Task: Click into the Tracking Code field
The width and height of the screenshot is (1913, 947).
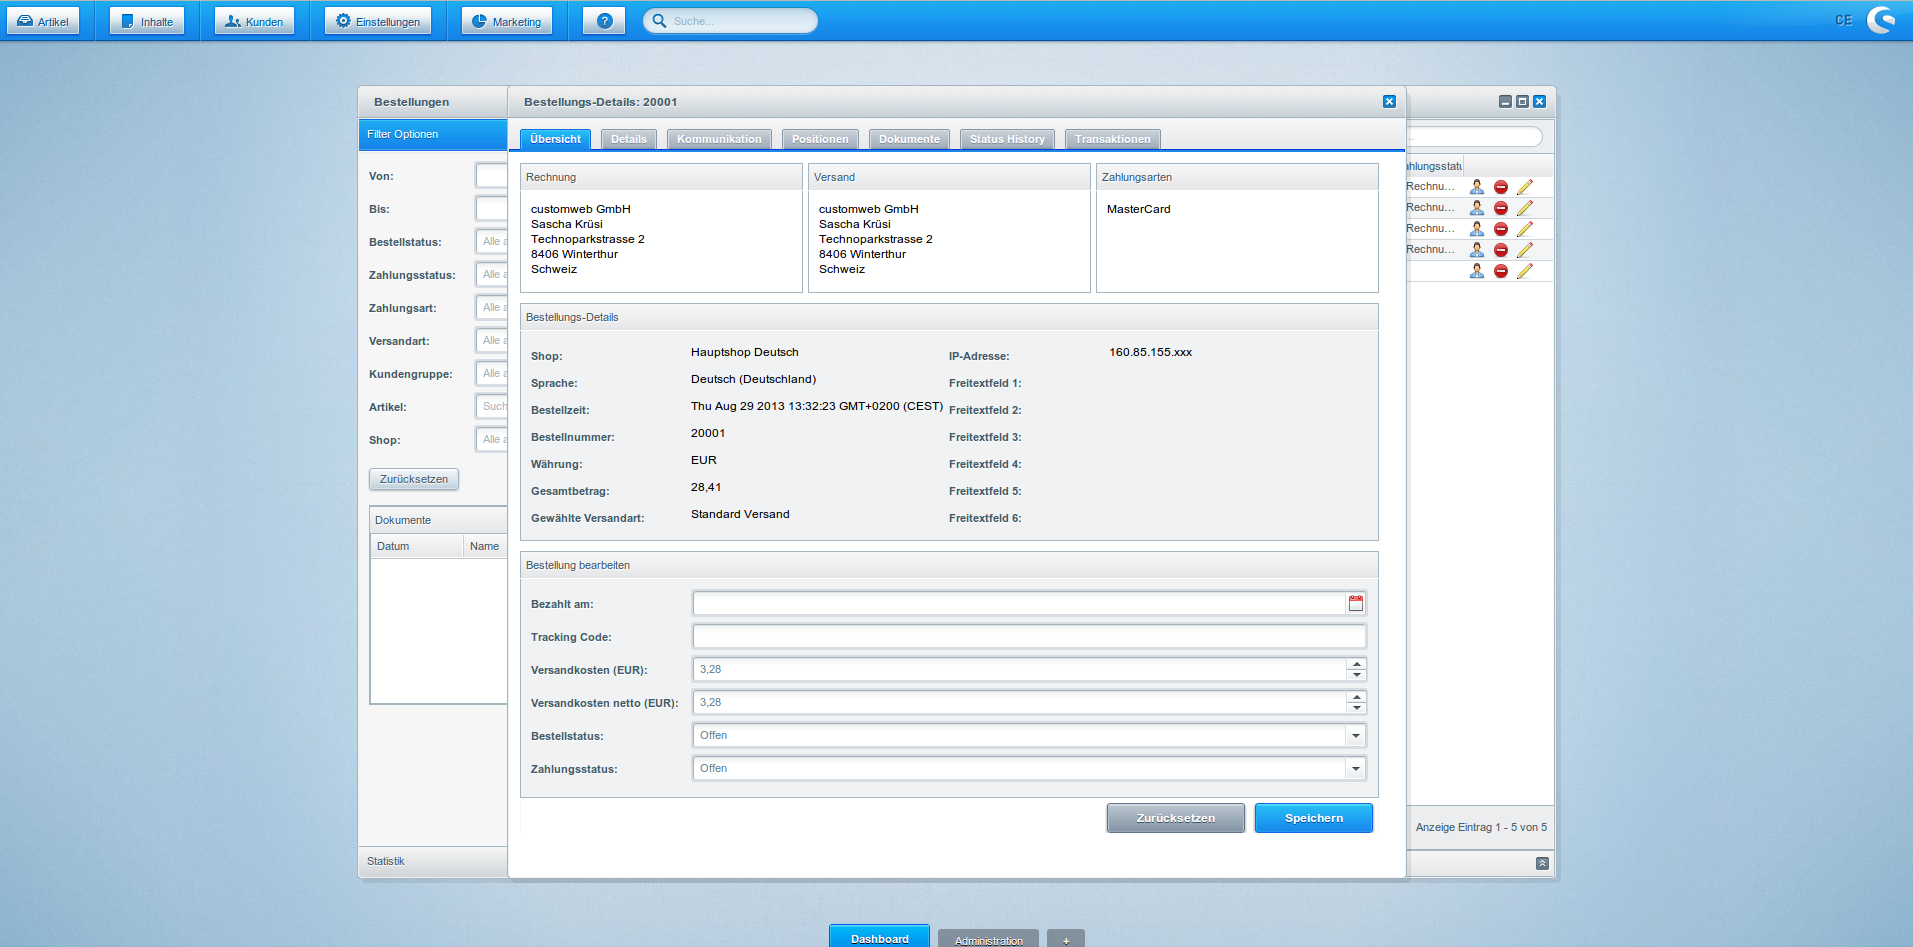Action: 1028,637
